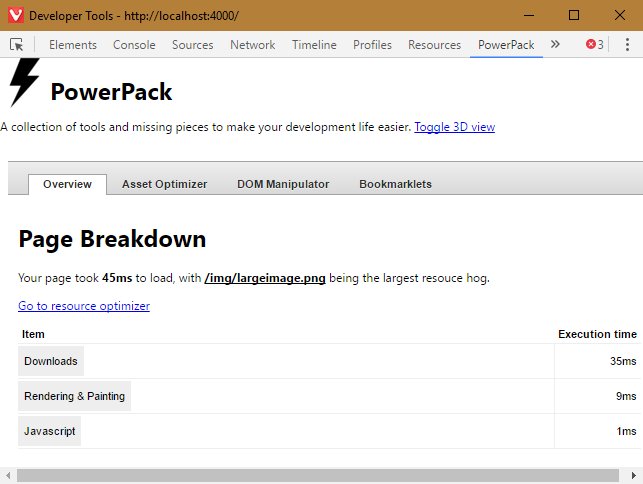Image resolution: width=643 pixels, height=484 pixels.
Task: Switch to DOM Manipulator tab
Action: pyautogui.click(x=283, y=184)
